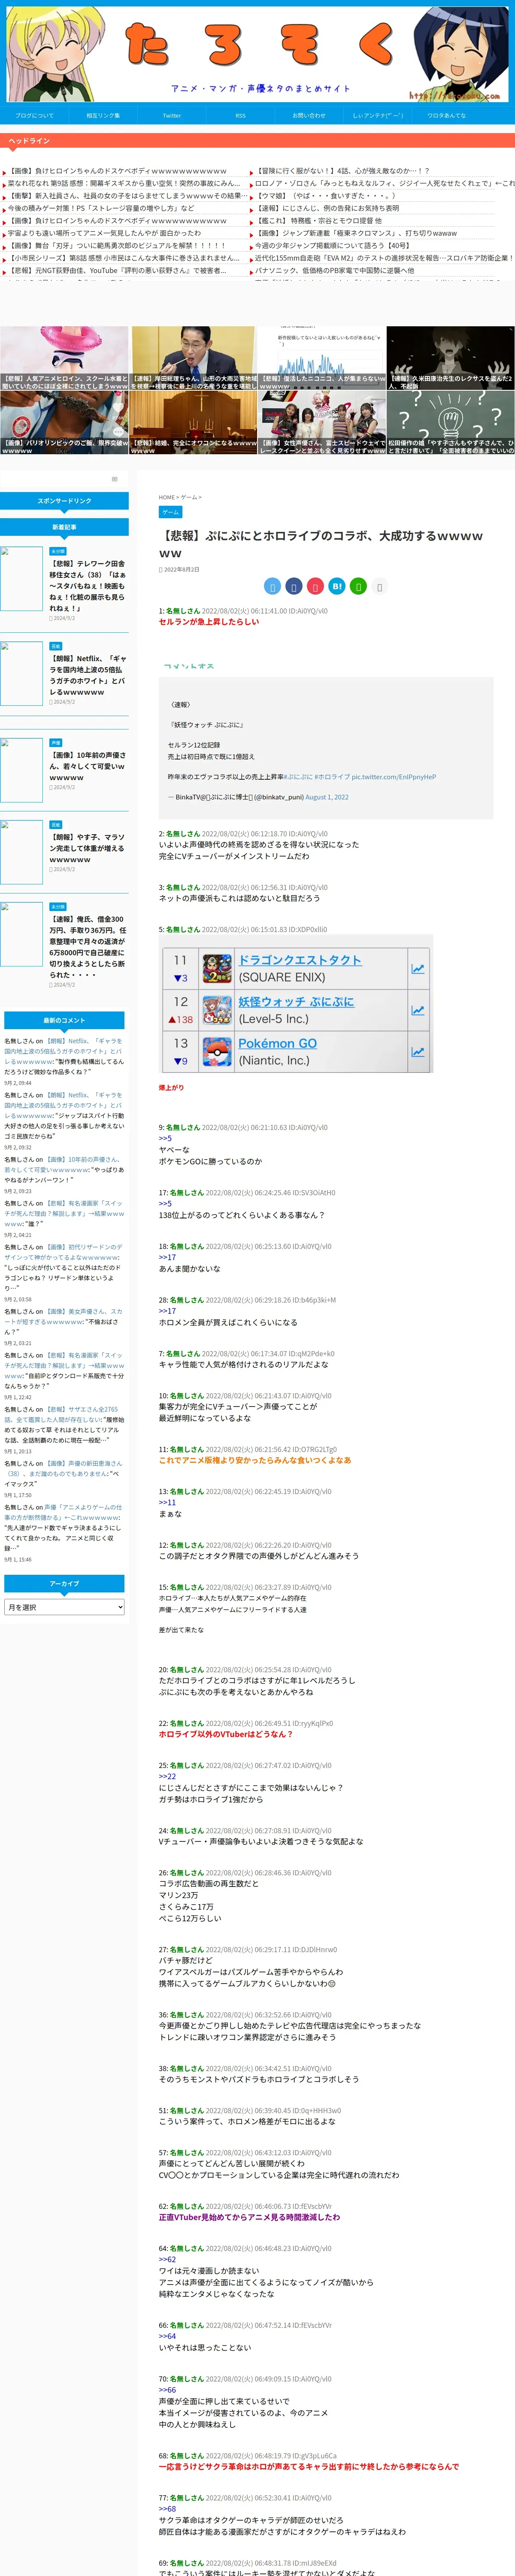Screen dimensions: 515x2576
Task: Open sidebar article やす子、マラソン完走して体重が増える
Action: [88, 848]
